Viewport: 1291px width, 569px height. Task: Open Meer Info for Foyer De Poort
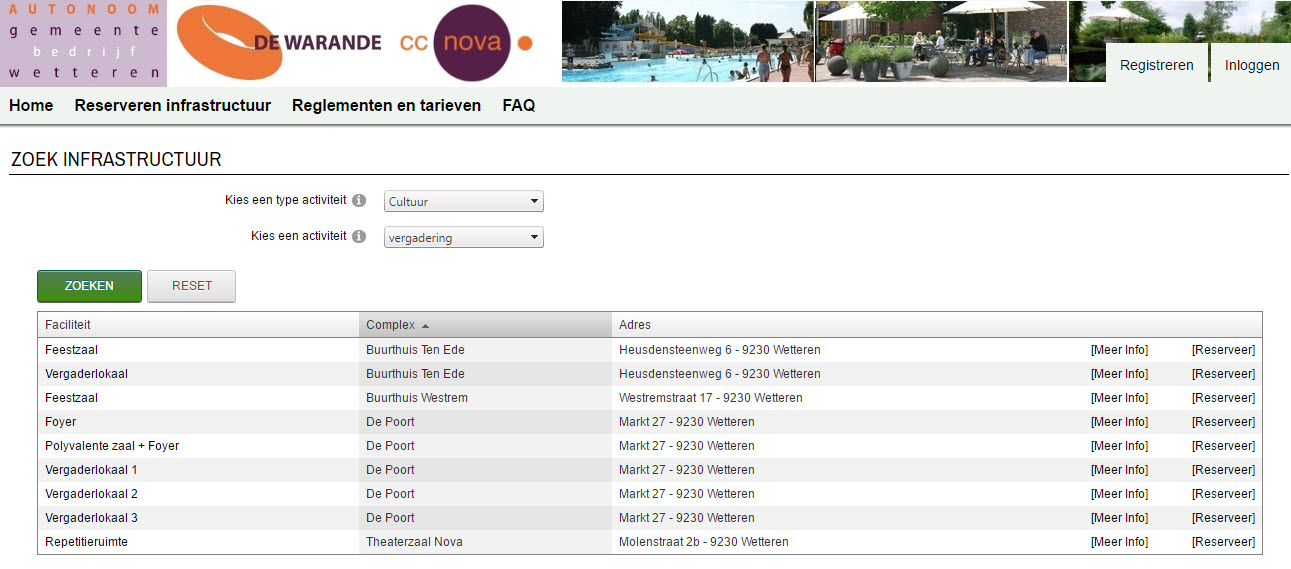pyautogui.click(x=1119, y=422)
